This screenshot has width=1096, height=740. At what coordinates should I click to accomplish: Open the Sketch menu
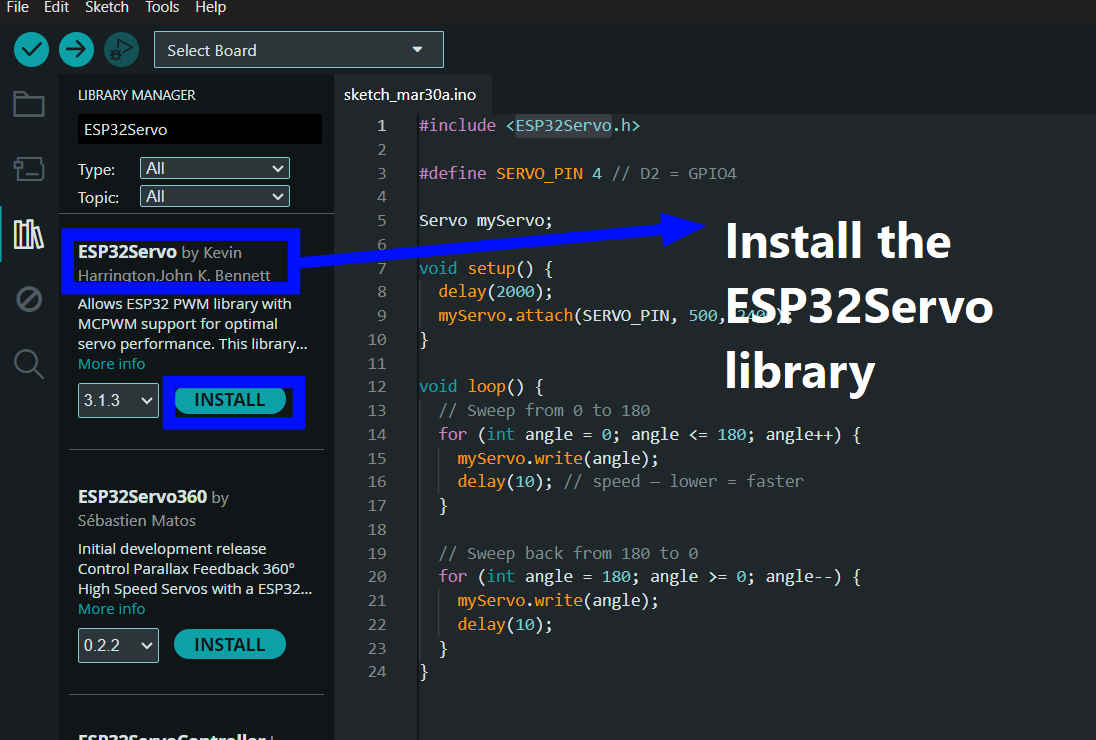[107, 8]
